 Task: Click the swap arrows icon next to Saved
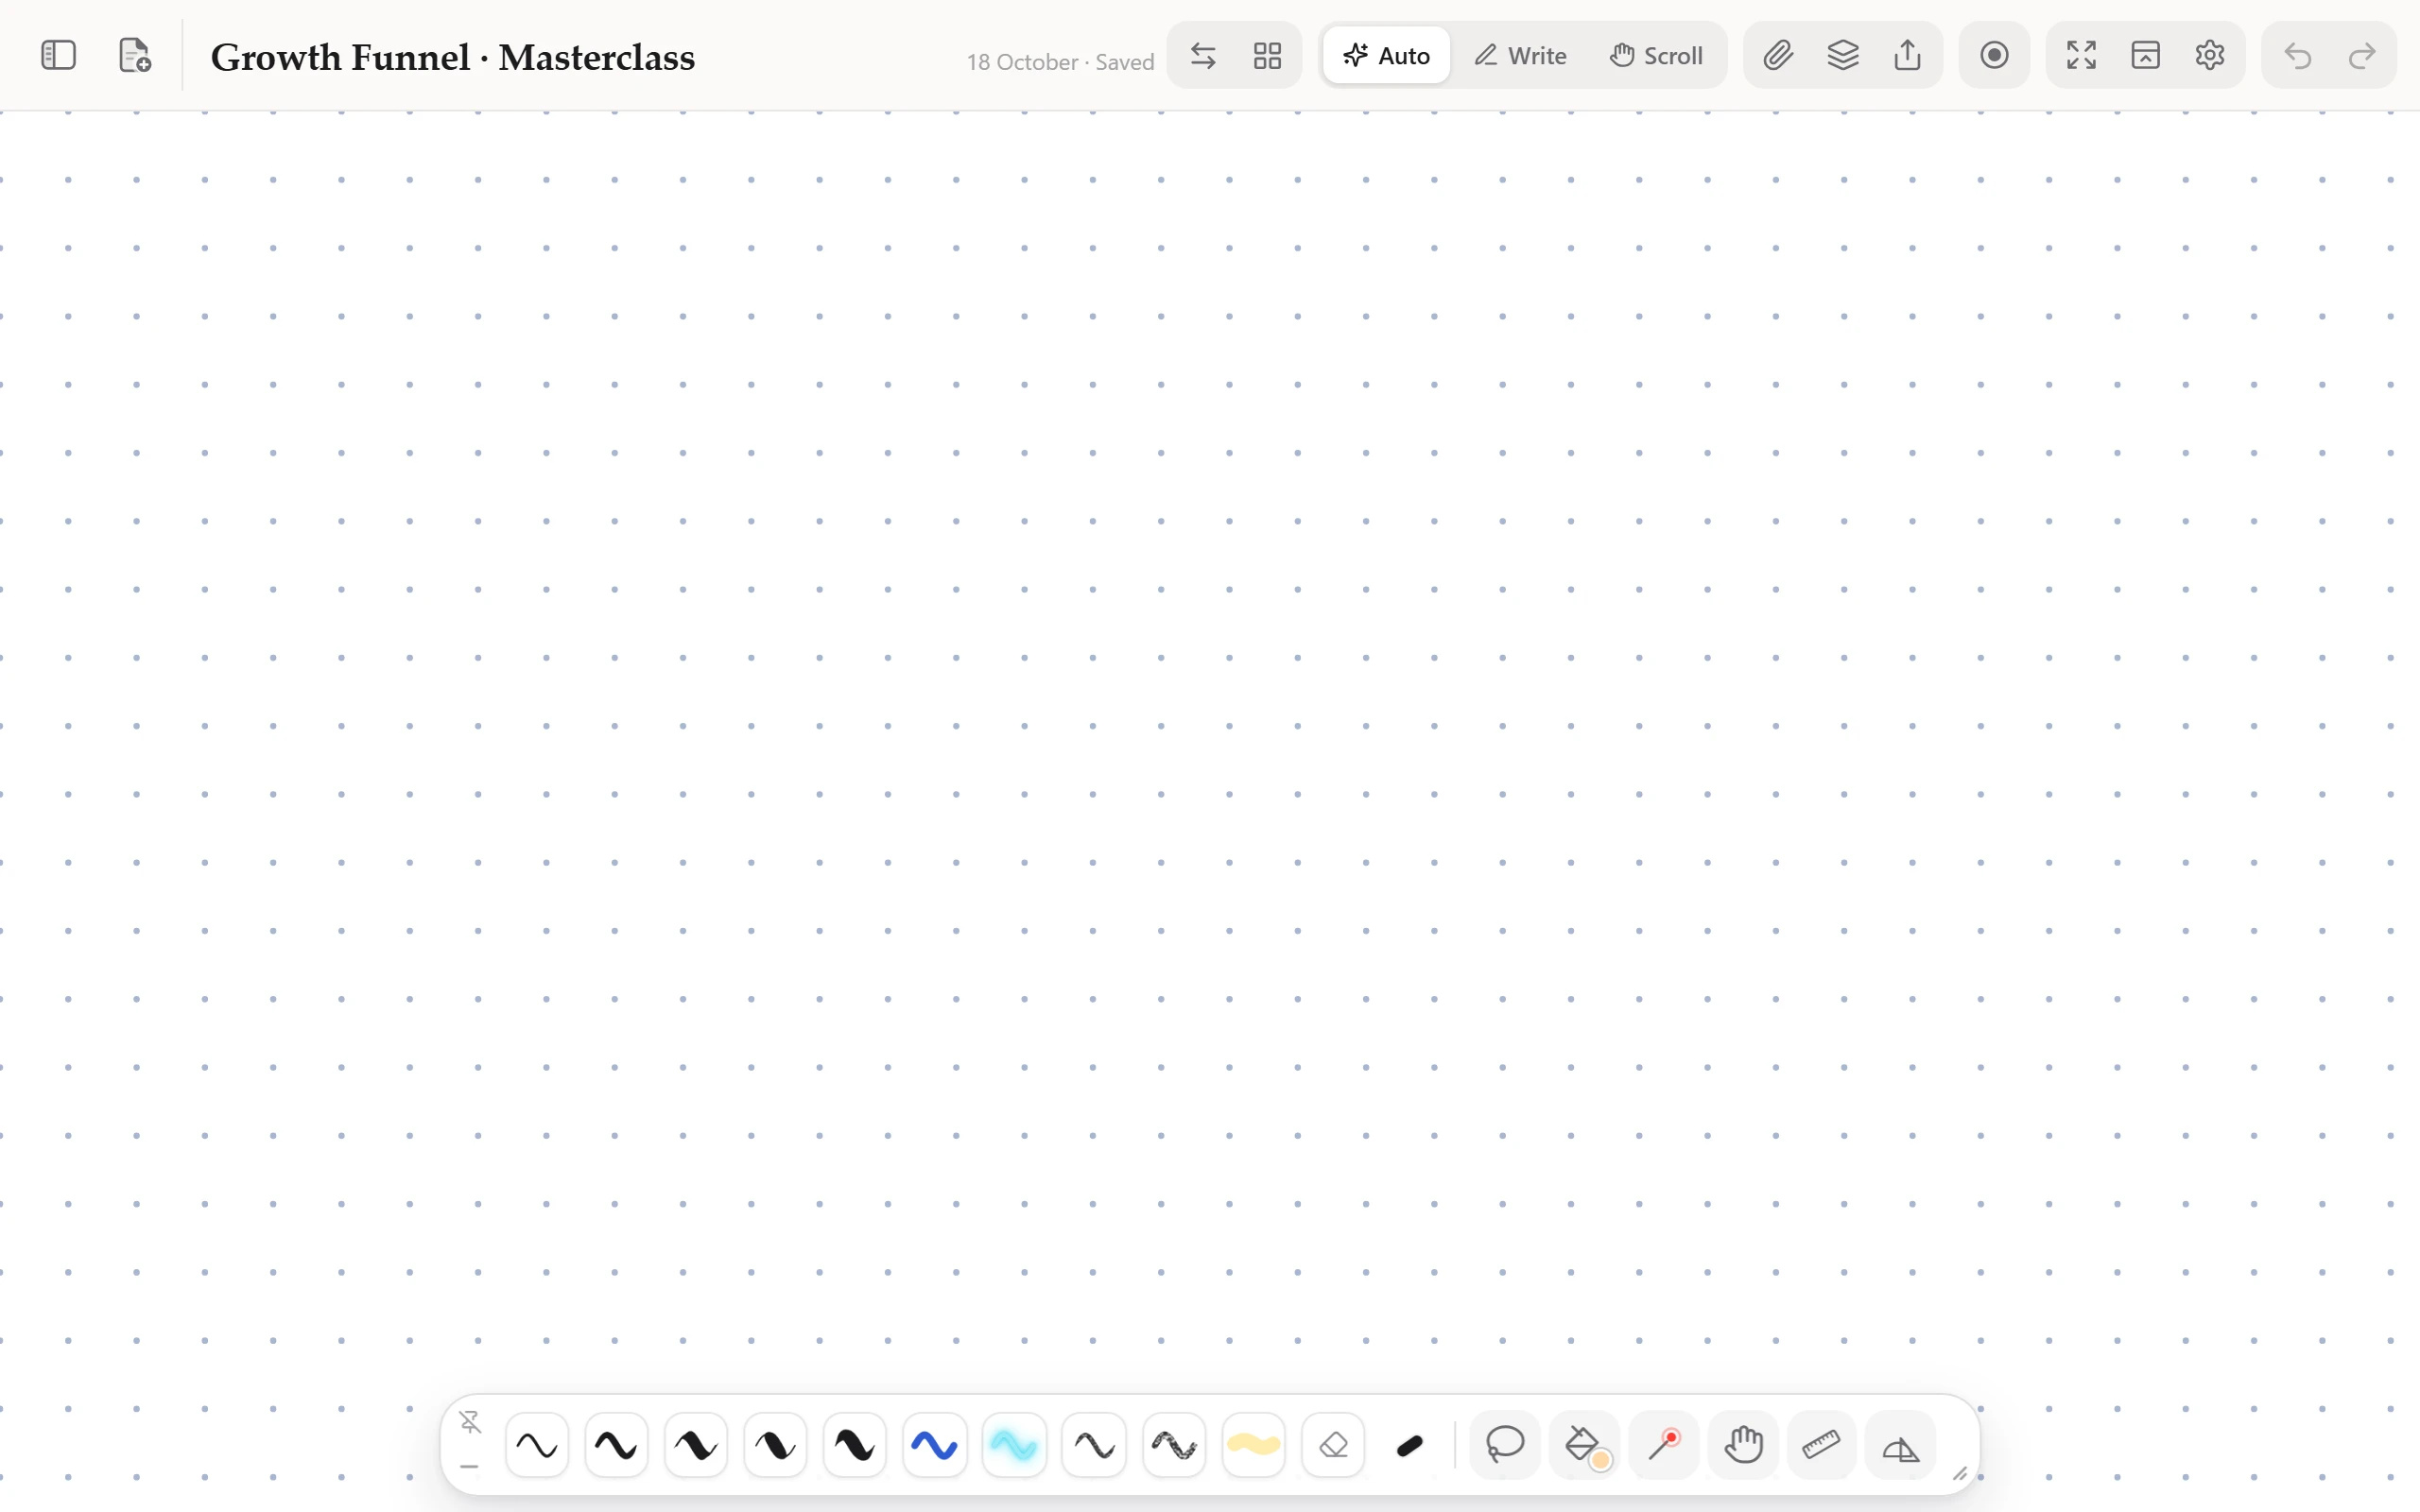tap(1203, 55)
